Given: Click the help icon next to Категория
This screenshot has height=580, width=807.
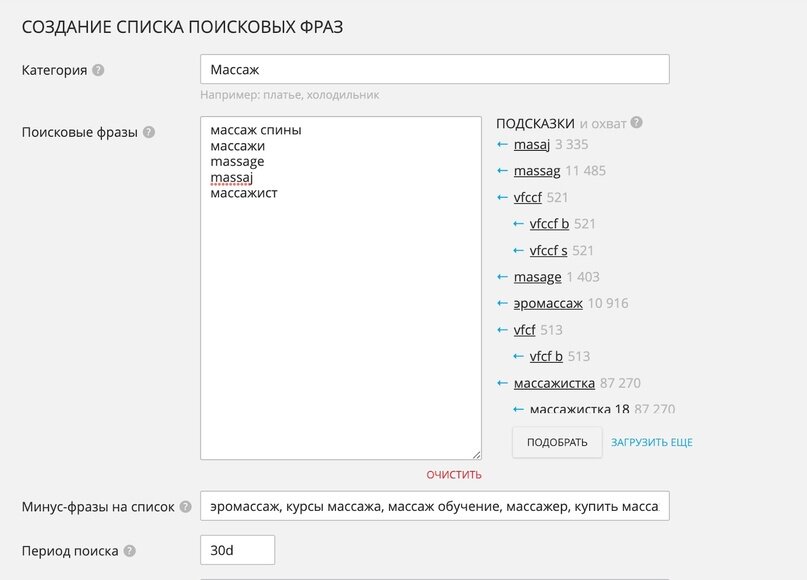Looking at the screenshot, I should point(98,70).
